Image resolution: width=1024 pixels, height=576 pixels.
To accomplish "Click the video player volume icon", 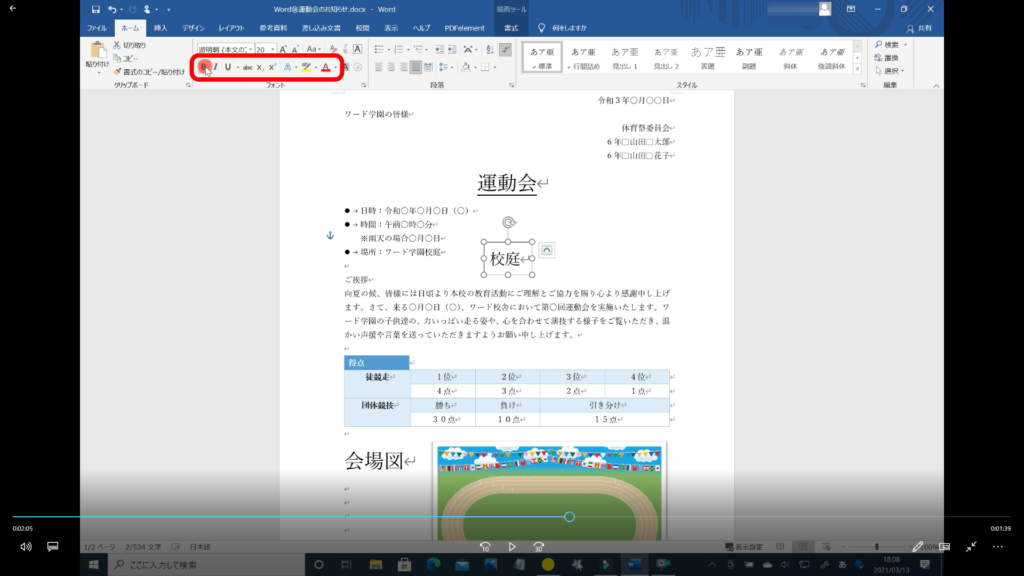I will (26, 547).
